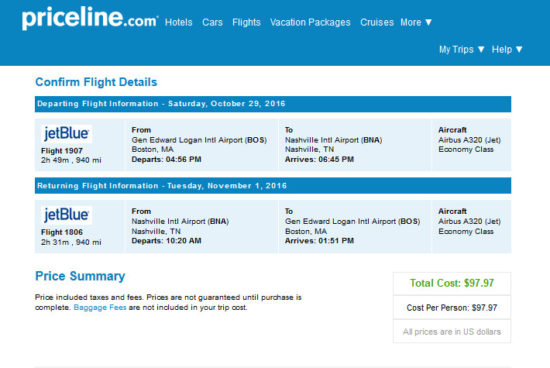Screen dimensions: 550x368
Task: Click the Confirm Flight Details heading
Action: pos(96,82)
